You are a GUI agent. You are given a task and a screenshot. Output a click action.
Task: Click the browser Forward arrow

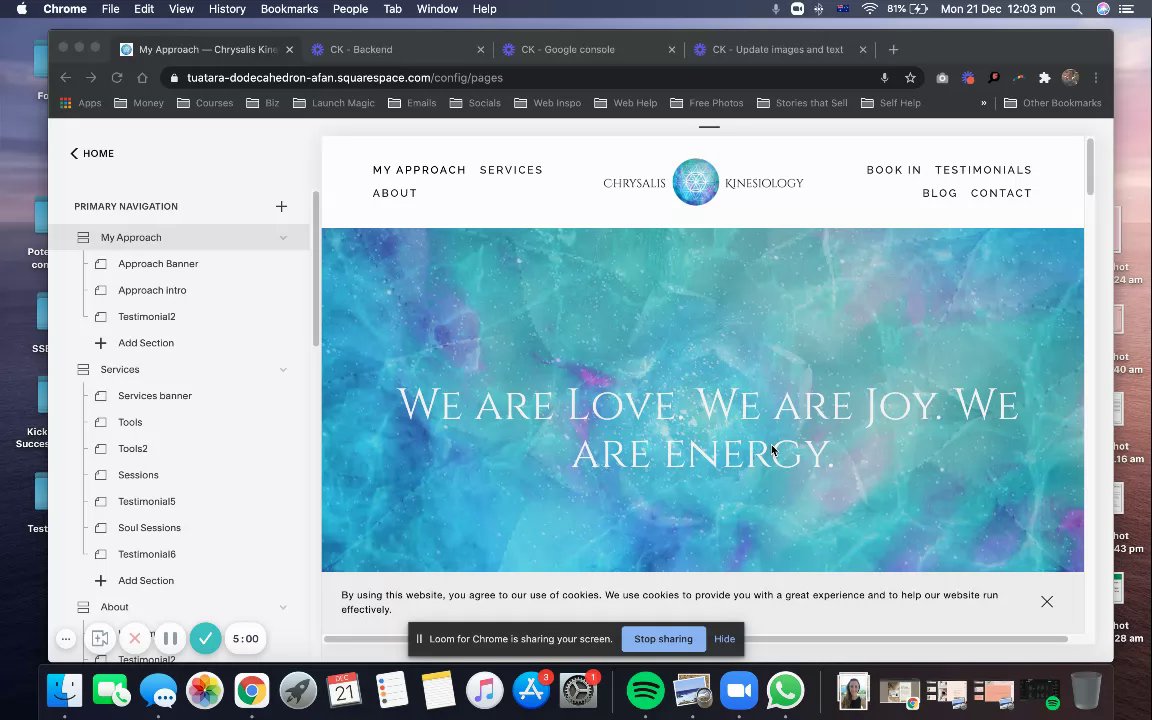91,78
